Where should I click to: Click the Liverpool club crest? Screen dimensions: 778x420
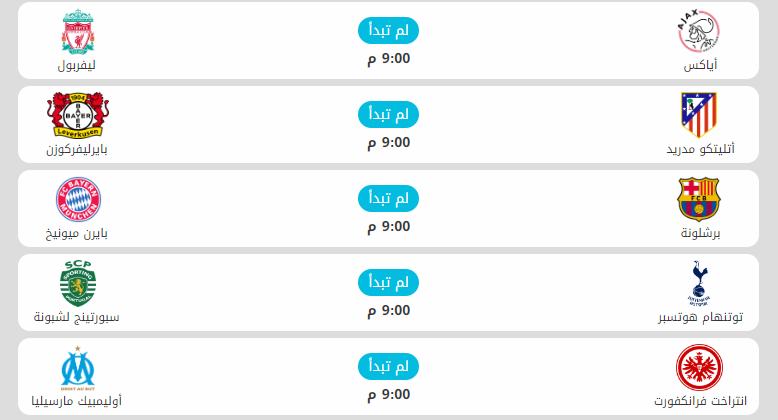coord(76,32)
